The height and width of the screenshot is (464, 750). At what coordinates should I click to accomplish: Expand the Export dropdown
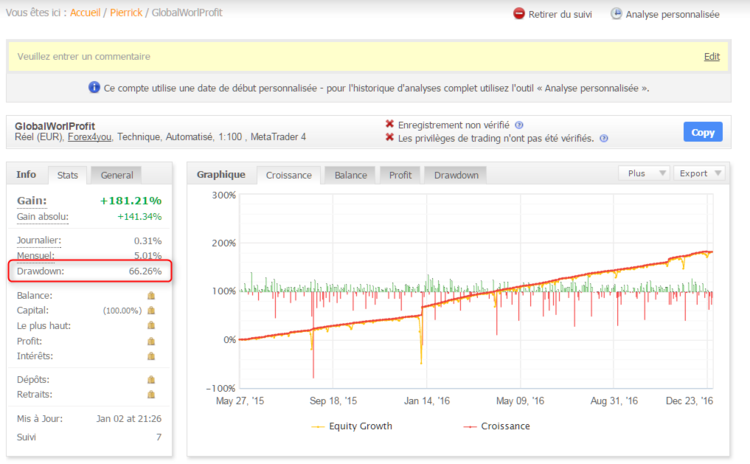701,173
